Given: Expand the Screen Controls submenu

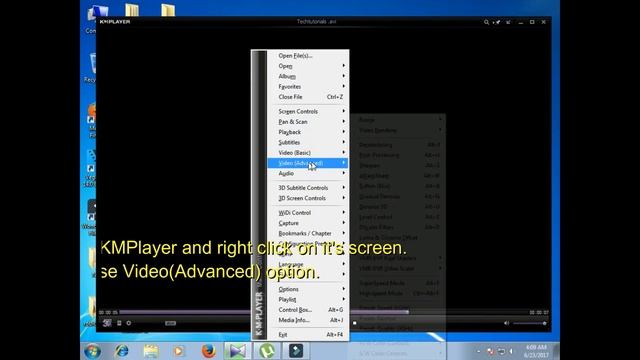Looking at the screenshot, I should point(308,111).
